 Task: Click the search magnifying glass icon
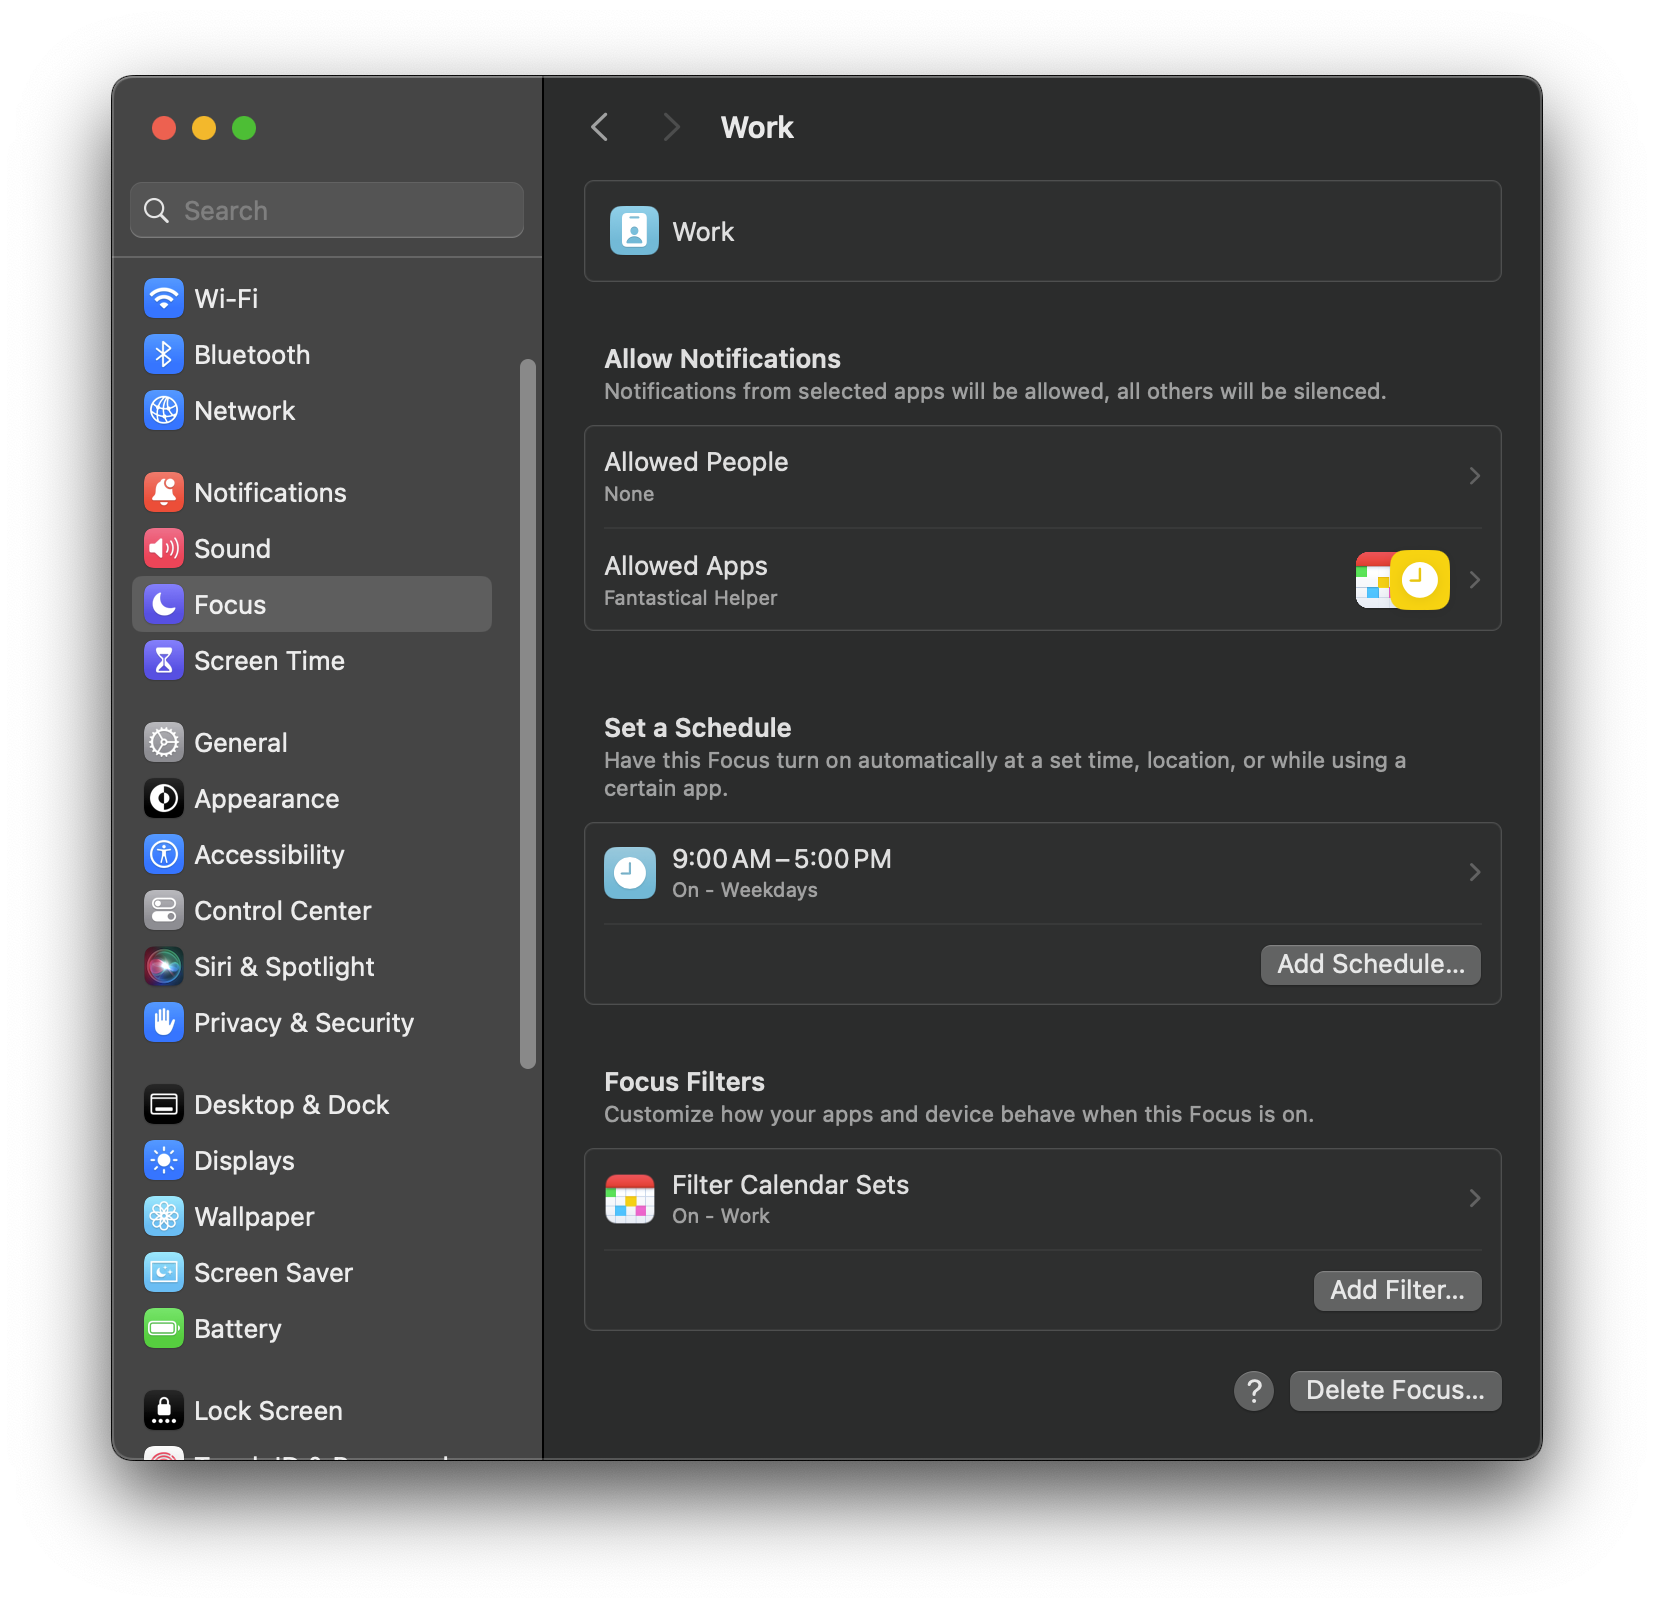[157, 210]
